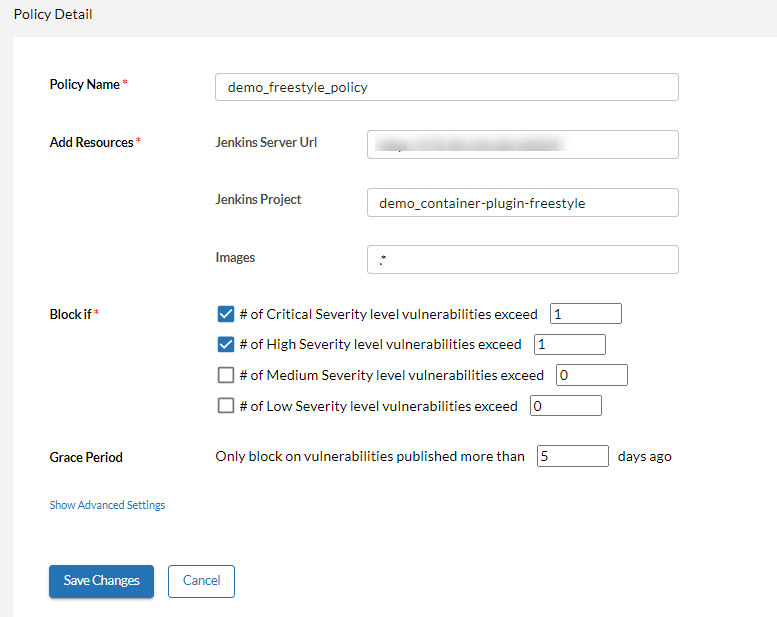Screen dimensions: 777x617
Task: Enable the Low Severity vulnerabilities checkbox
Action: click(x=226, y=406)
